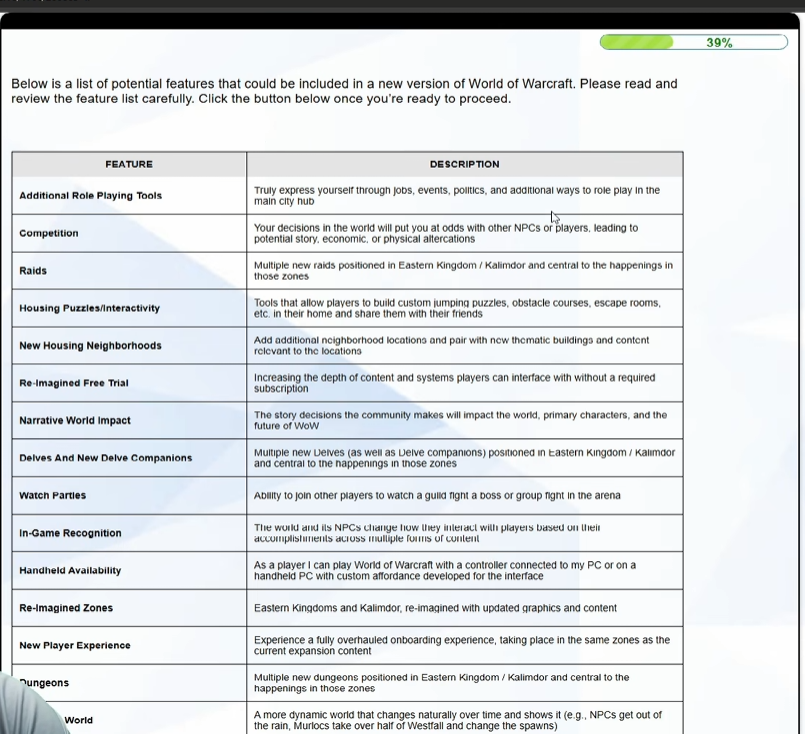Click description 'The story decisions the community makes'
This screenshot has height=734, width=805.
tap(460, 420)
